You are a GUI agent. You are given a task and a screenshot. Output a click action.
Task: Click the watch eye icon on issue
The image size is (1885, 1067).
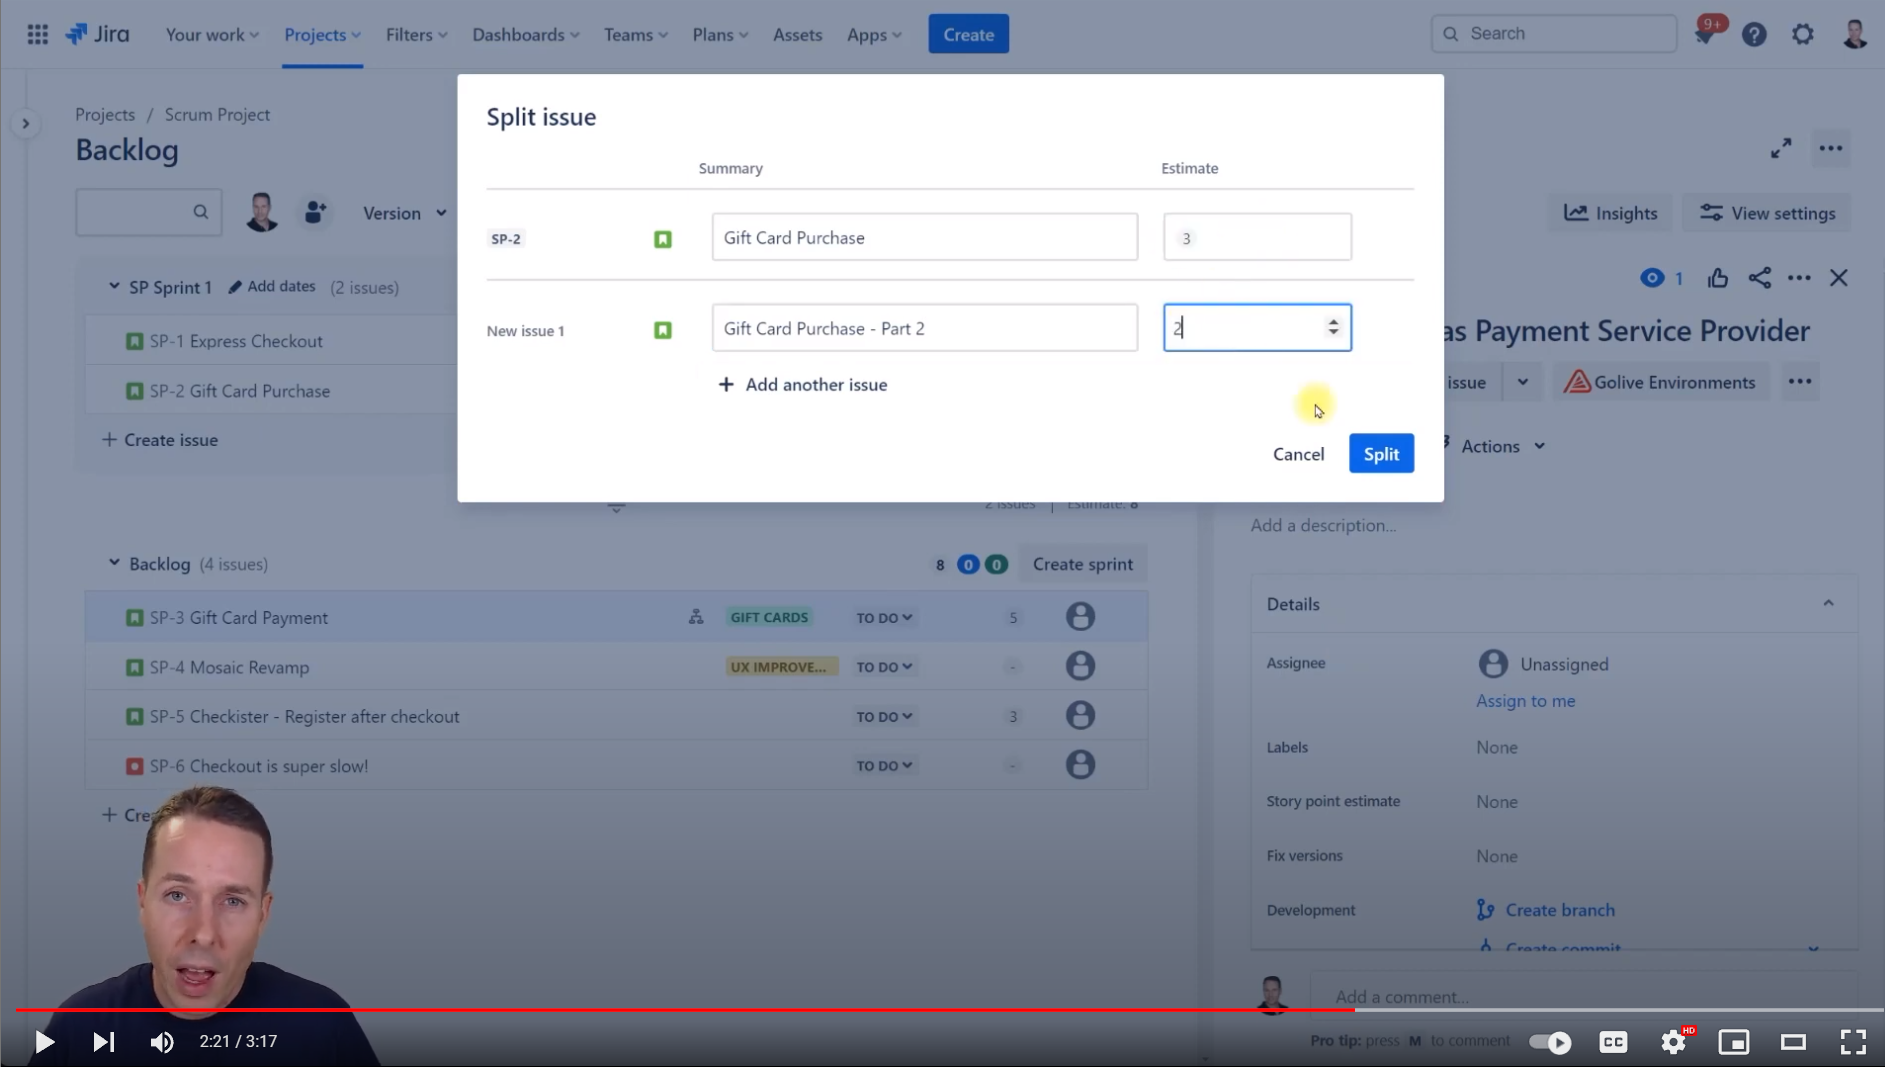click(x=1652, y=278)
